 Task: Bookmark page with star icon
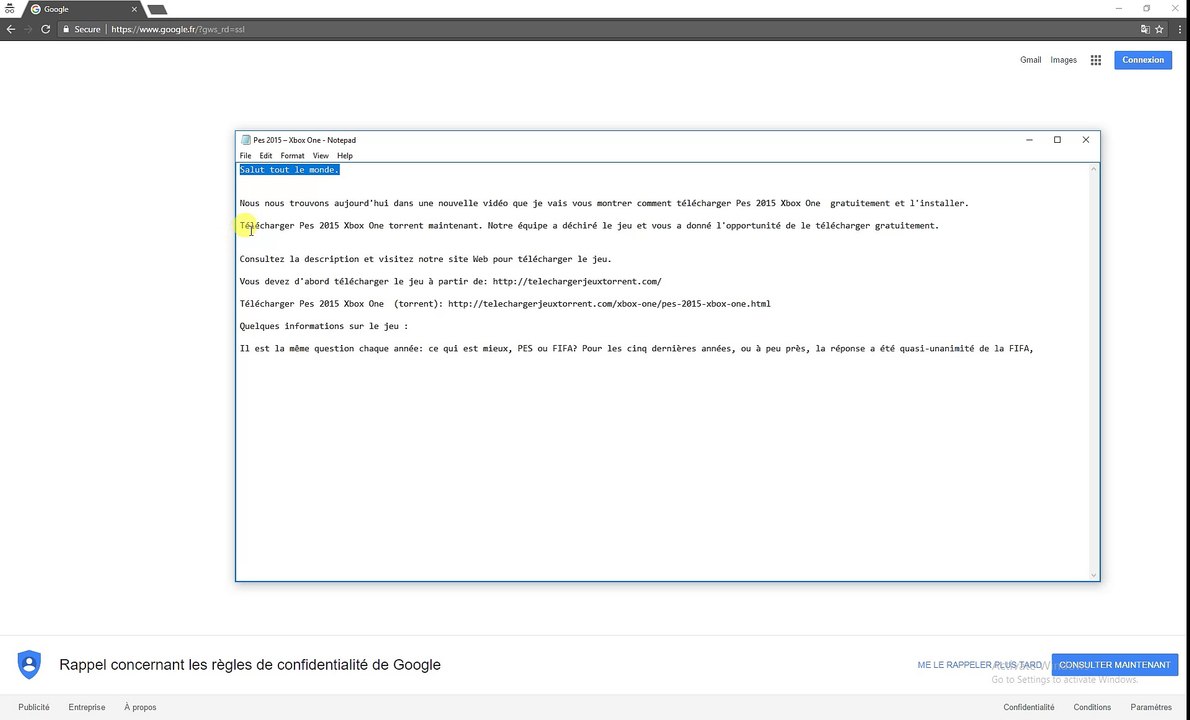(x=1159, y=30)
